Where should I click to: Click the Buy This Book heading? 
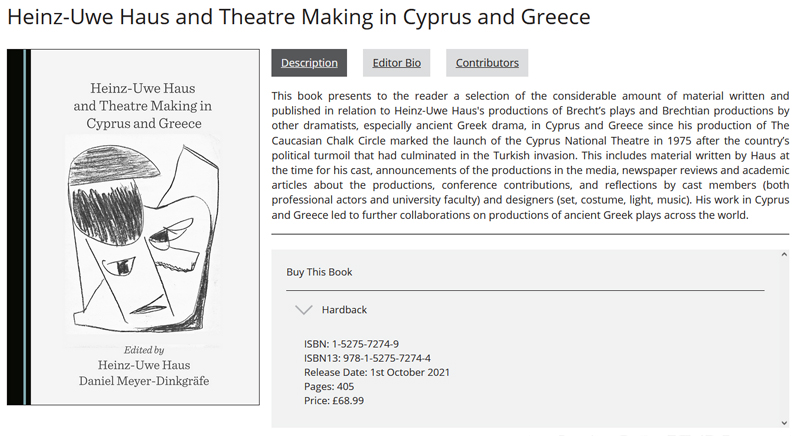click(x=319, y=272)
